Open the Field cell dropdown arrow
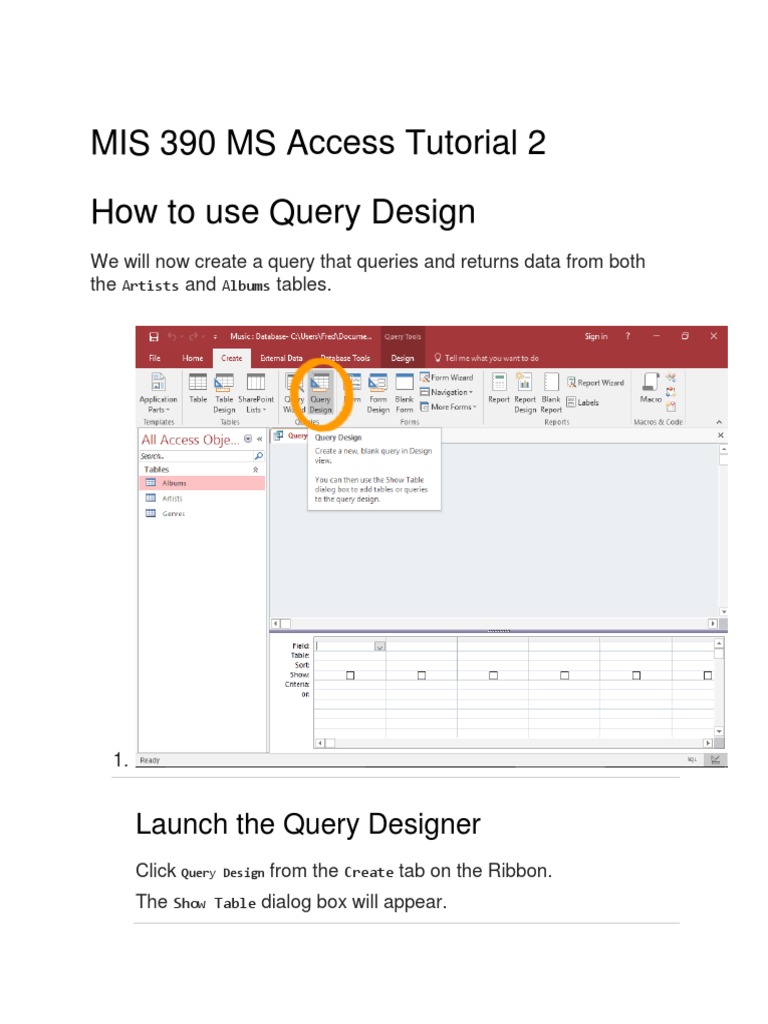This screenshot has height=1024, width=768. coord(379,646)
